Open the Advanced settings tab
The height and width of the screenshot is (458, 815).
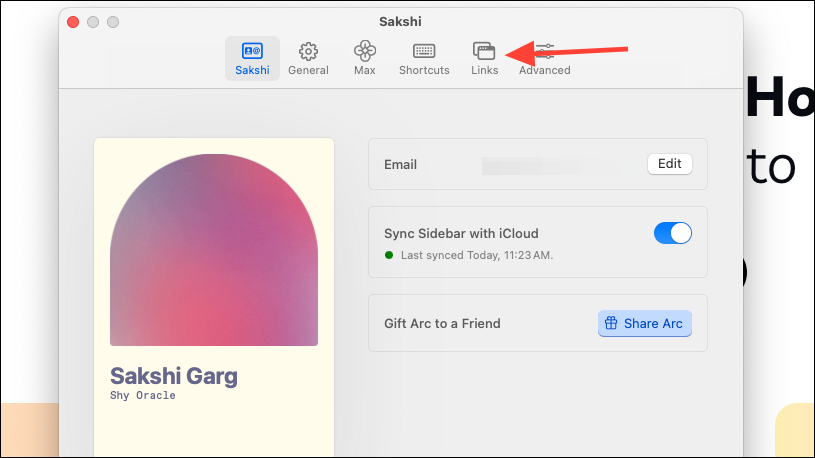(x=544, y=58)
